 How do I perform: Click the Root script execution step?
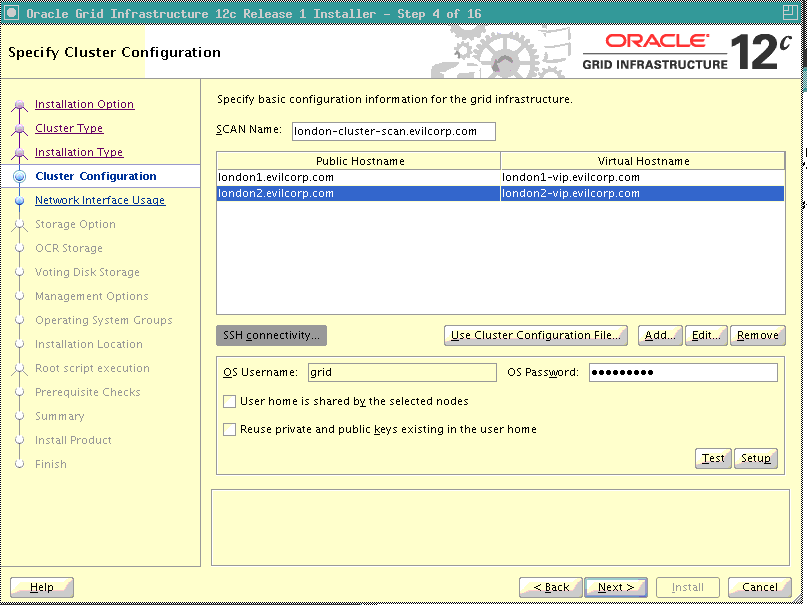click(92, 368)
